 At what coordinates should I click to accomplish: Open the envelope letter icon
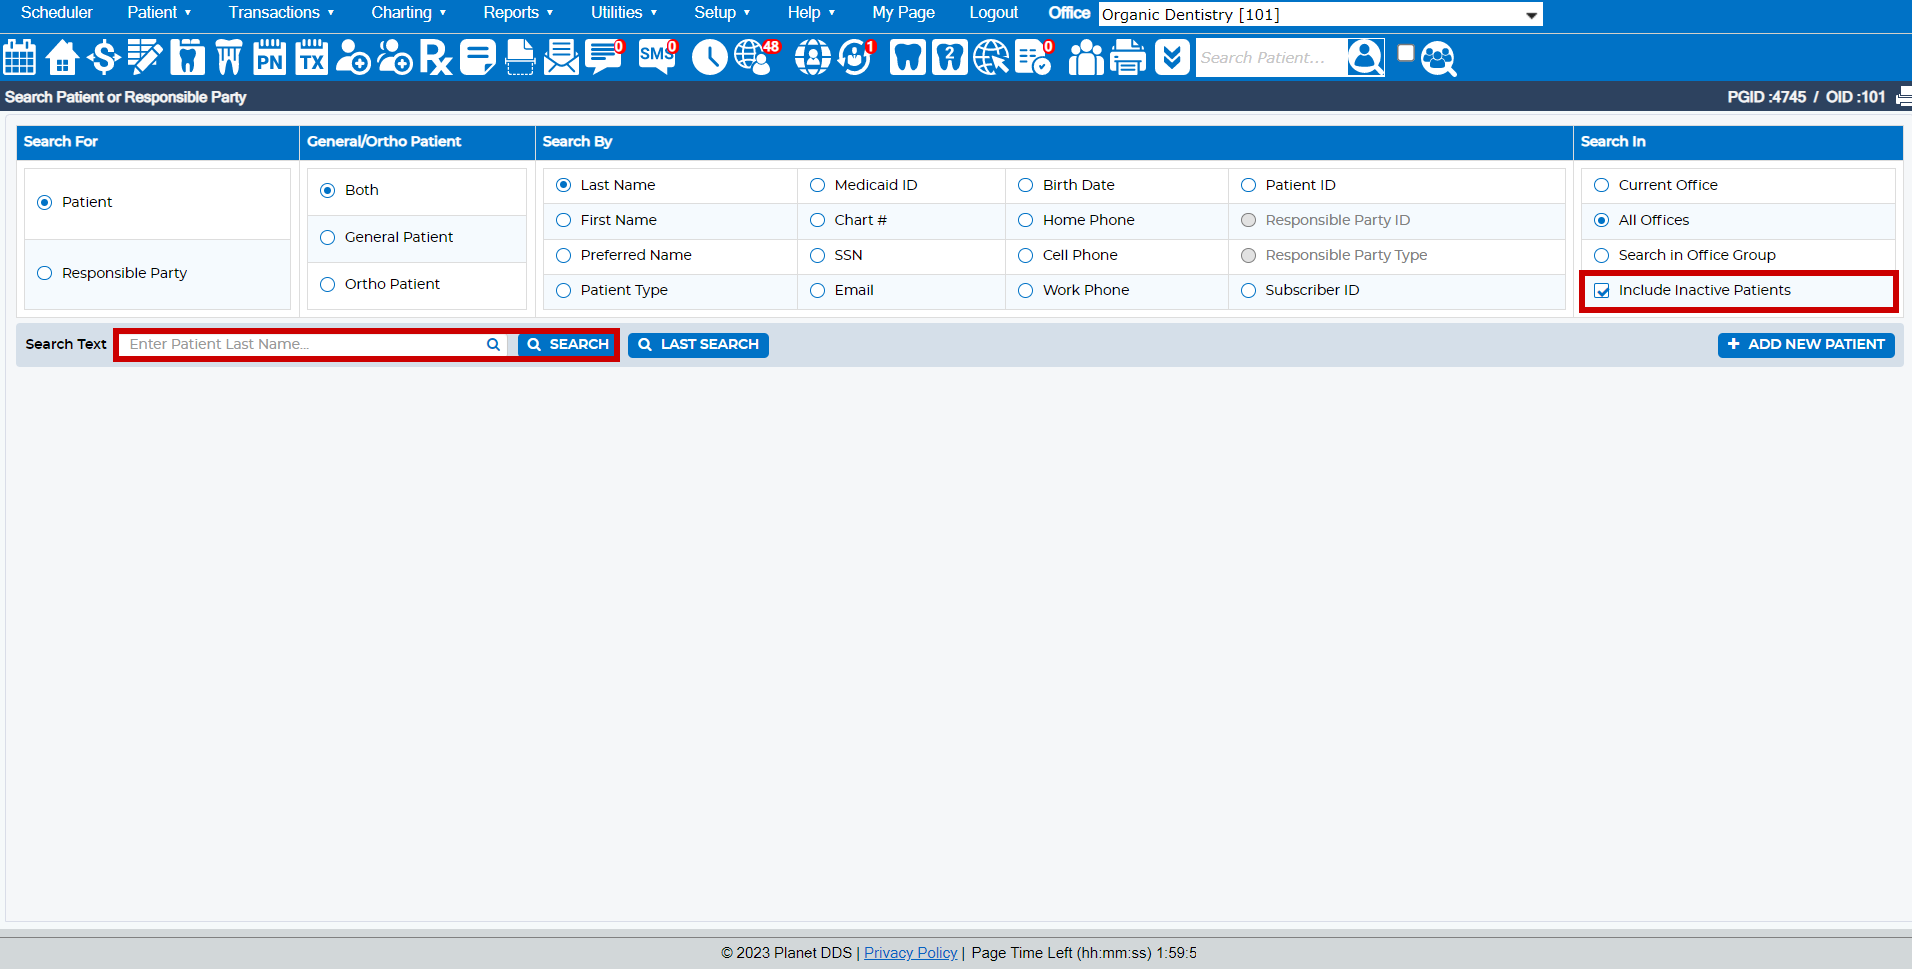coord(561,57)
